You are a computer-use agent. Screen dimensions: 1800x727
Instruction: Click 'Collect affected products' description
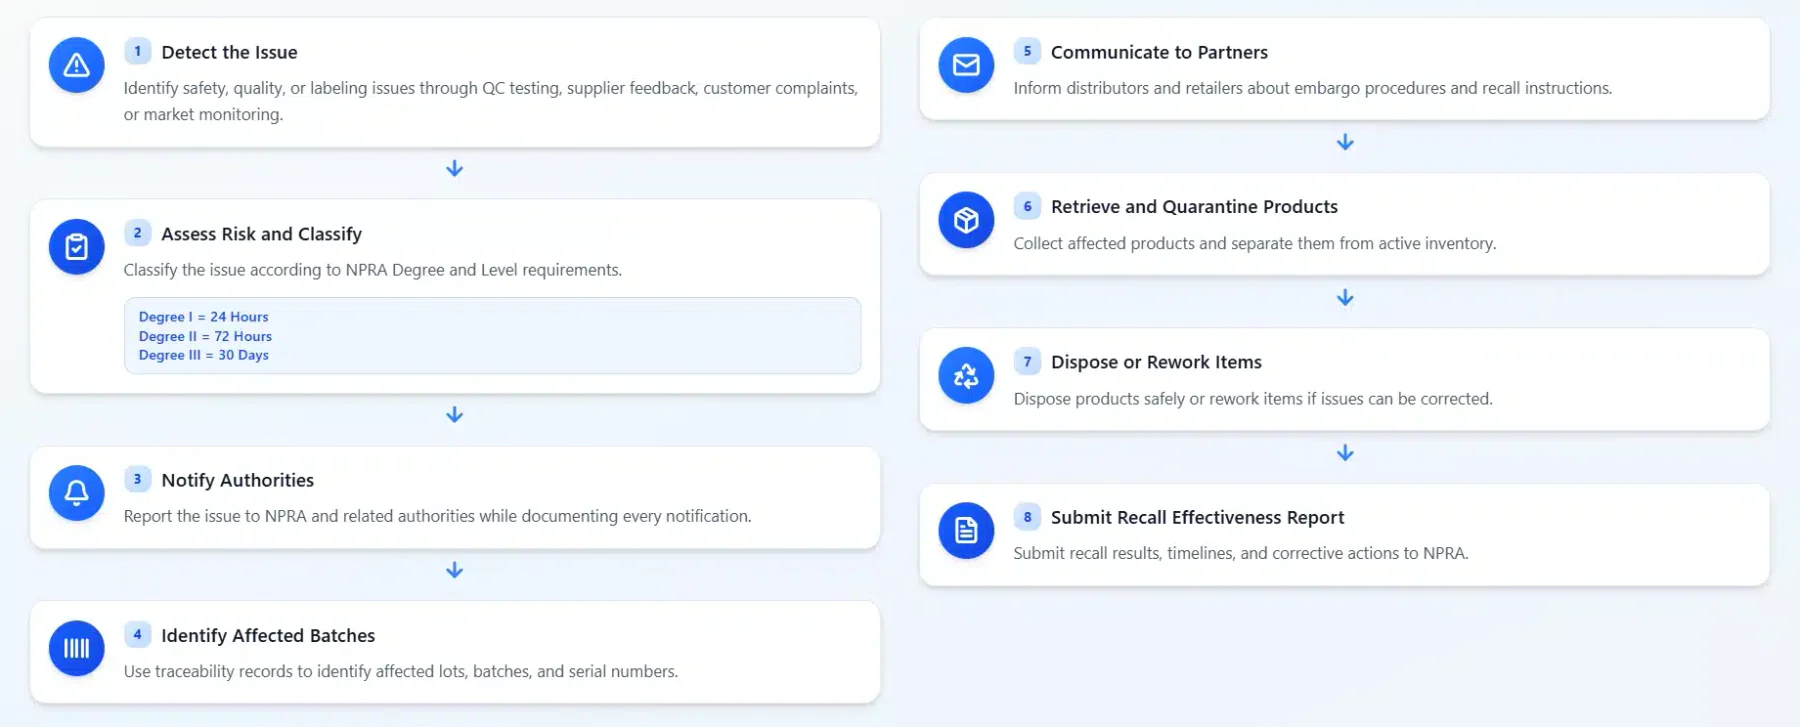[1254, 243]
